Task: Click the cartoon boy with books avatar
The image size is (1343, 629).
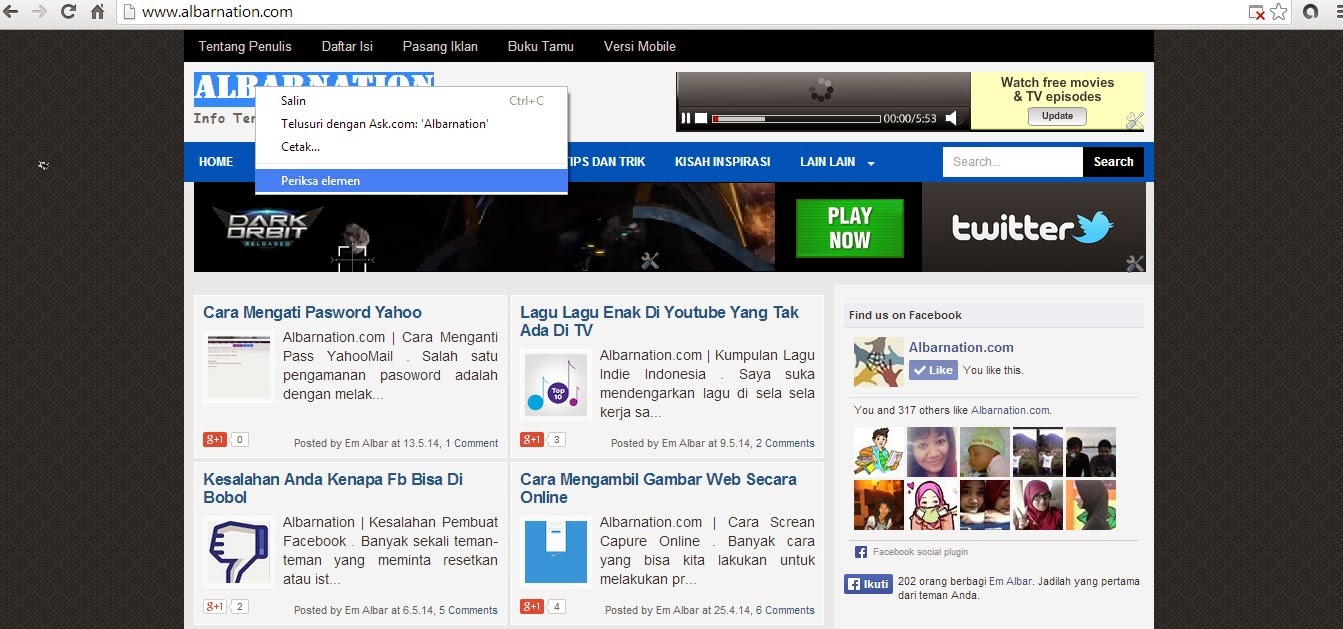Action: coord(879,452)
